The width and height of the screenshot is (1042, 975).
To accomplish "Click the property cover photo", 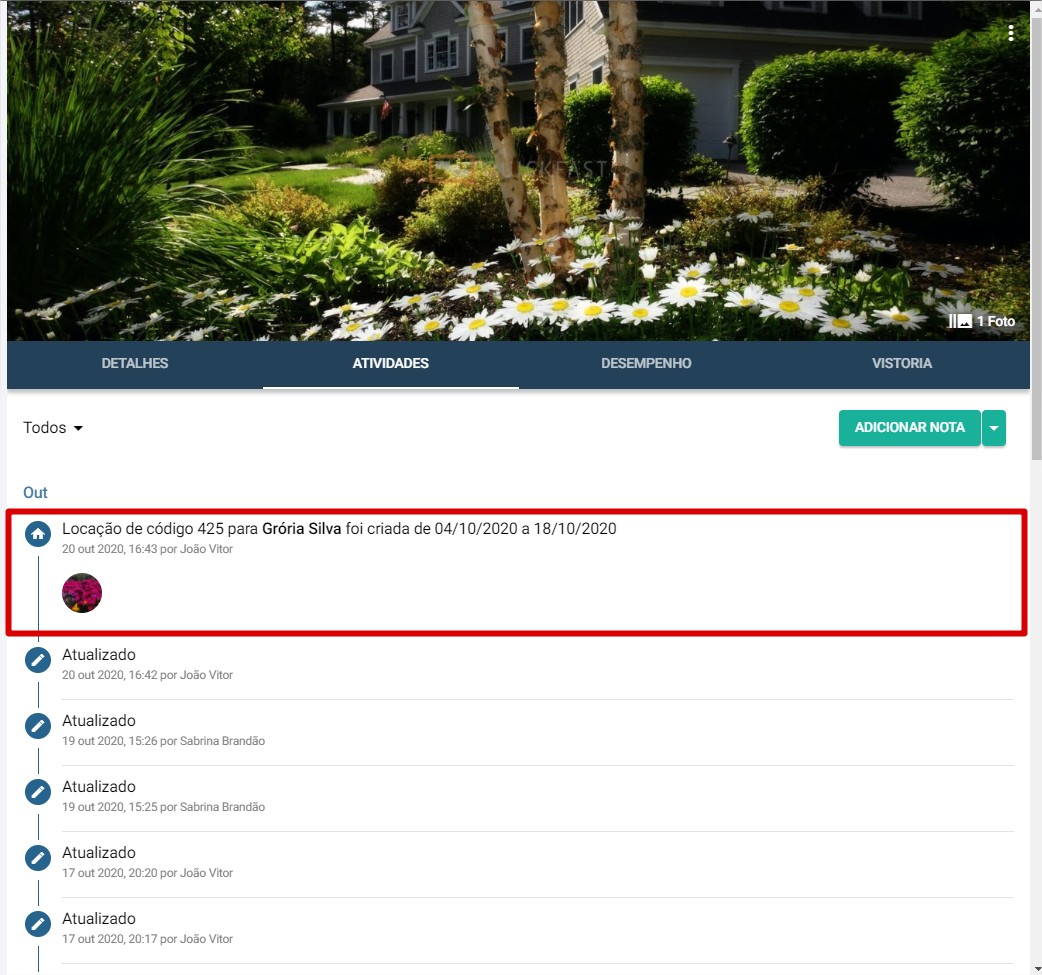I will 518,171.
